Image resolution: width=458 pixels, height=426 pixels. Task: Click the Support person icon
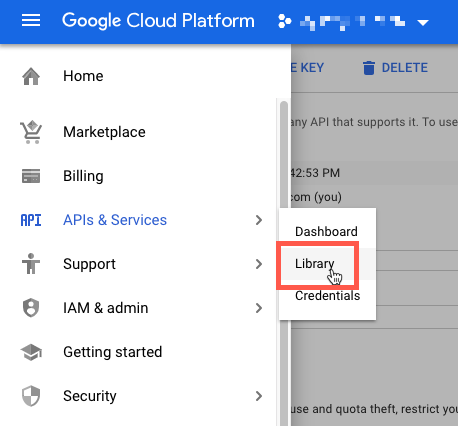pyautogui.click(x=31, y=264)
